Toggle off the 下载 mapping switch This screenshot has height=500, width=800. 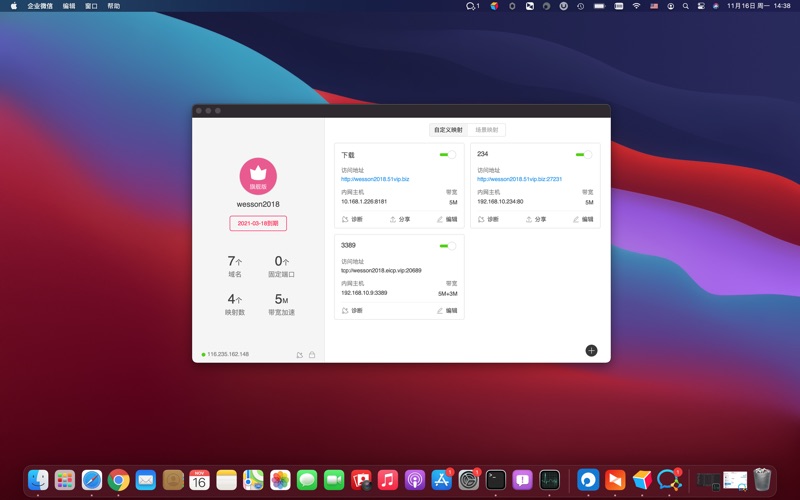(x=447, y=155)
